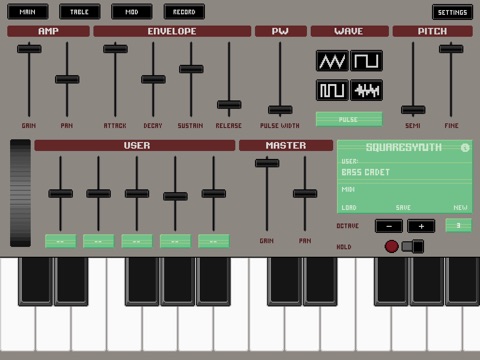This screenshot has width=480, height=360.
Task: Open the Record tab
Action: pos(184,12)
